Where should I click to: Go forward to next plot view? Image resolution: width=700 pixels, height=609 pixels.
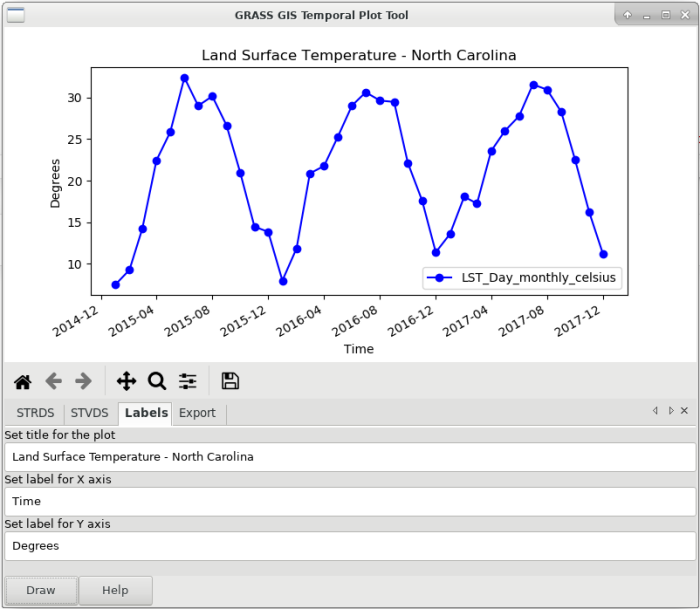tap(84, 381)
